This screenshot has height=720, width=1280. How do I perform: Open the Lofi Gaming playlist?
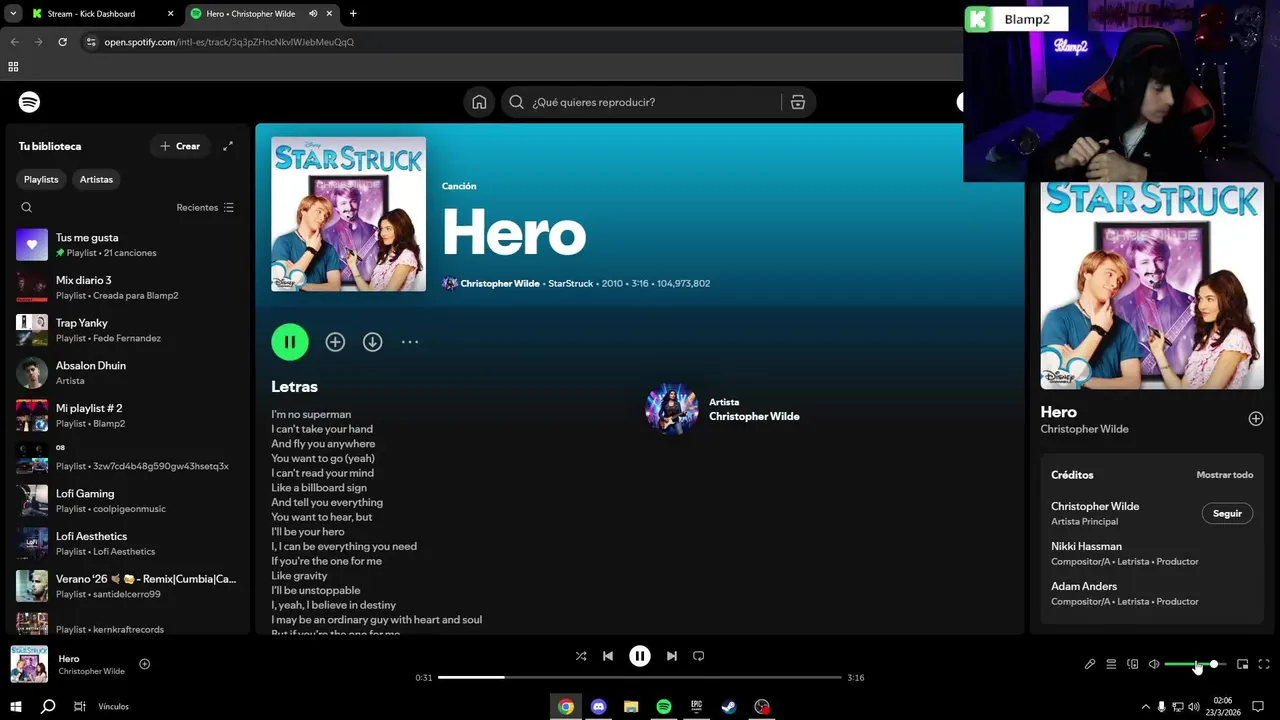(x=126, y=501)
